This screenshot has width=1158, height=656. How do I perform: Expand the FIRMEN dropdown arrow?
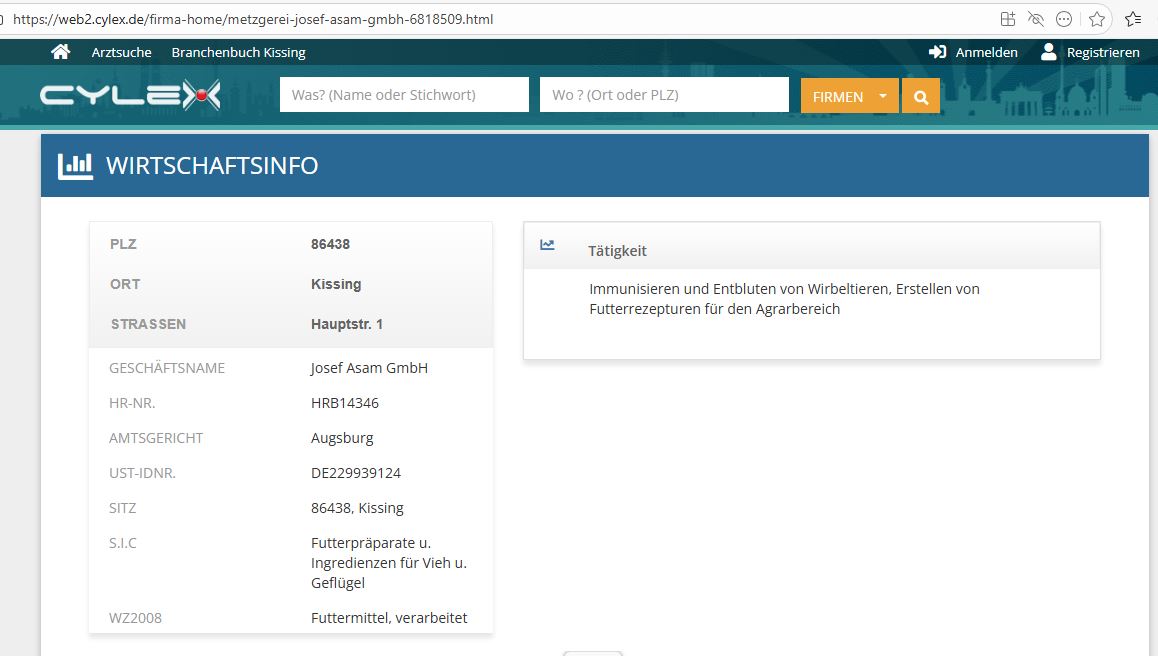click(x=882, y=96)
